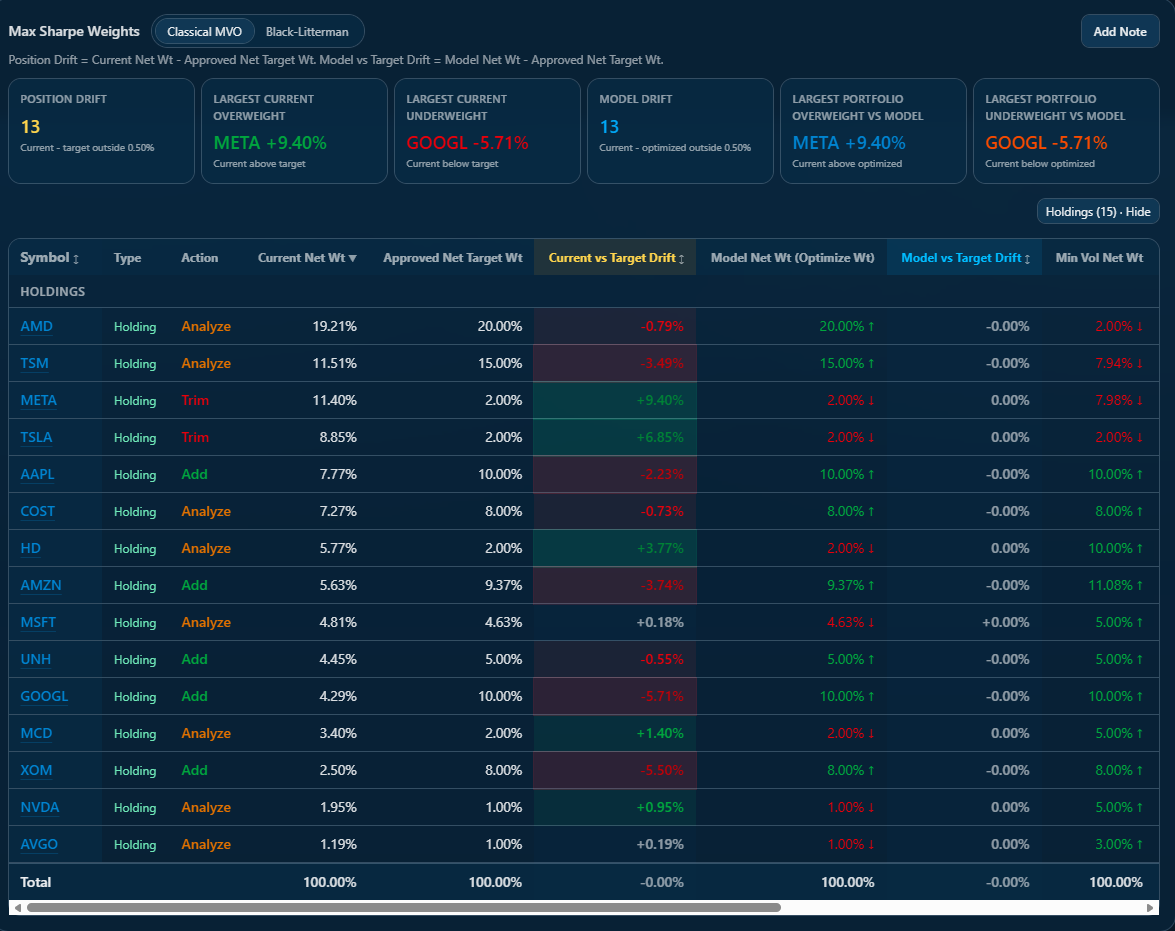Viewport: 1175px width, 931px height.
Task: Open the AMZN symbol link
Action: [40, 585]
